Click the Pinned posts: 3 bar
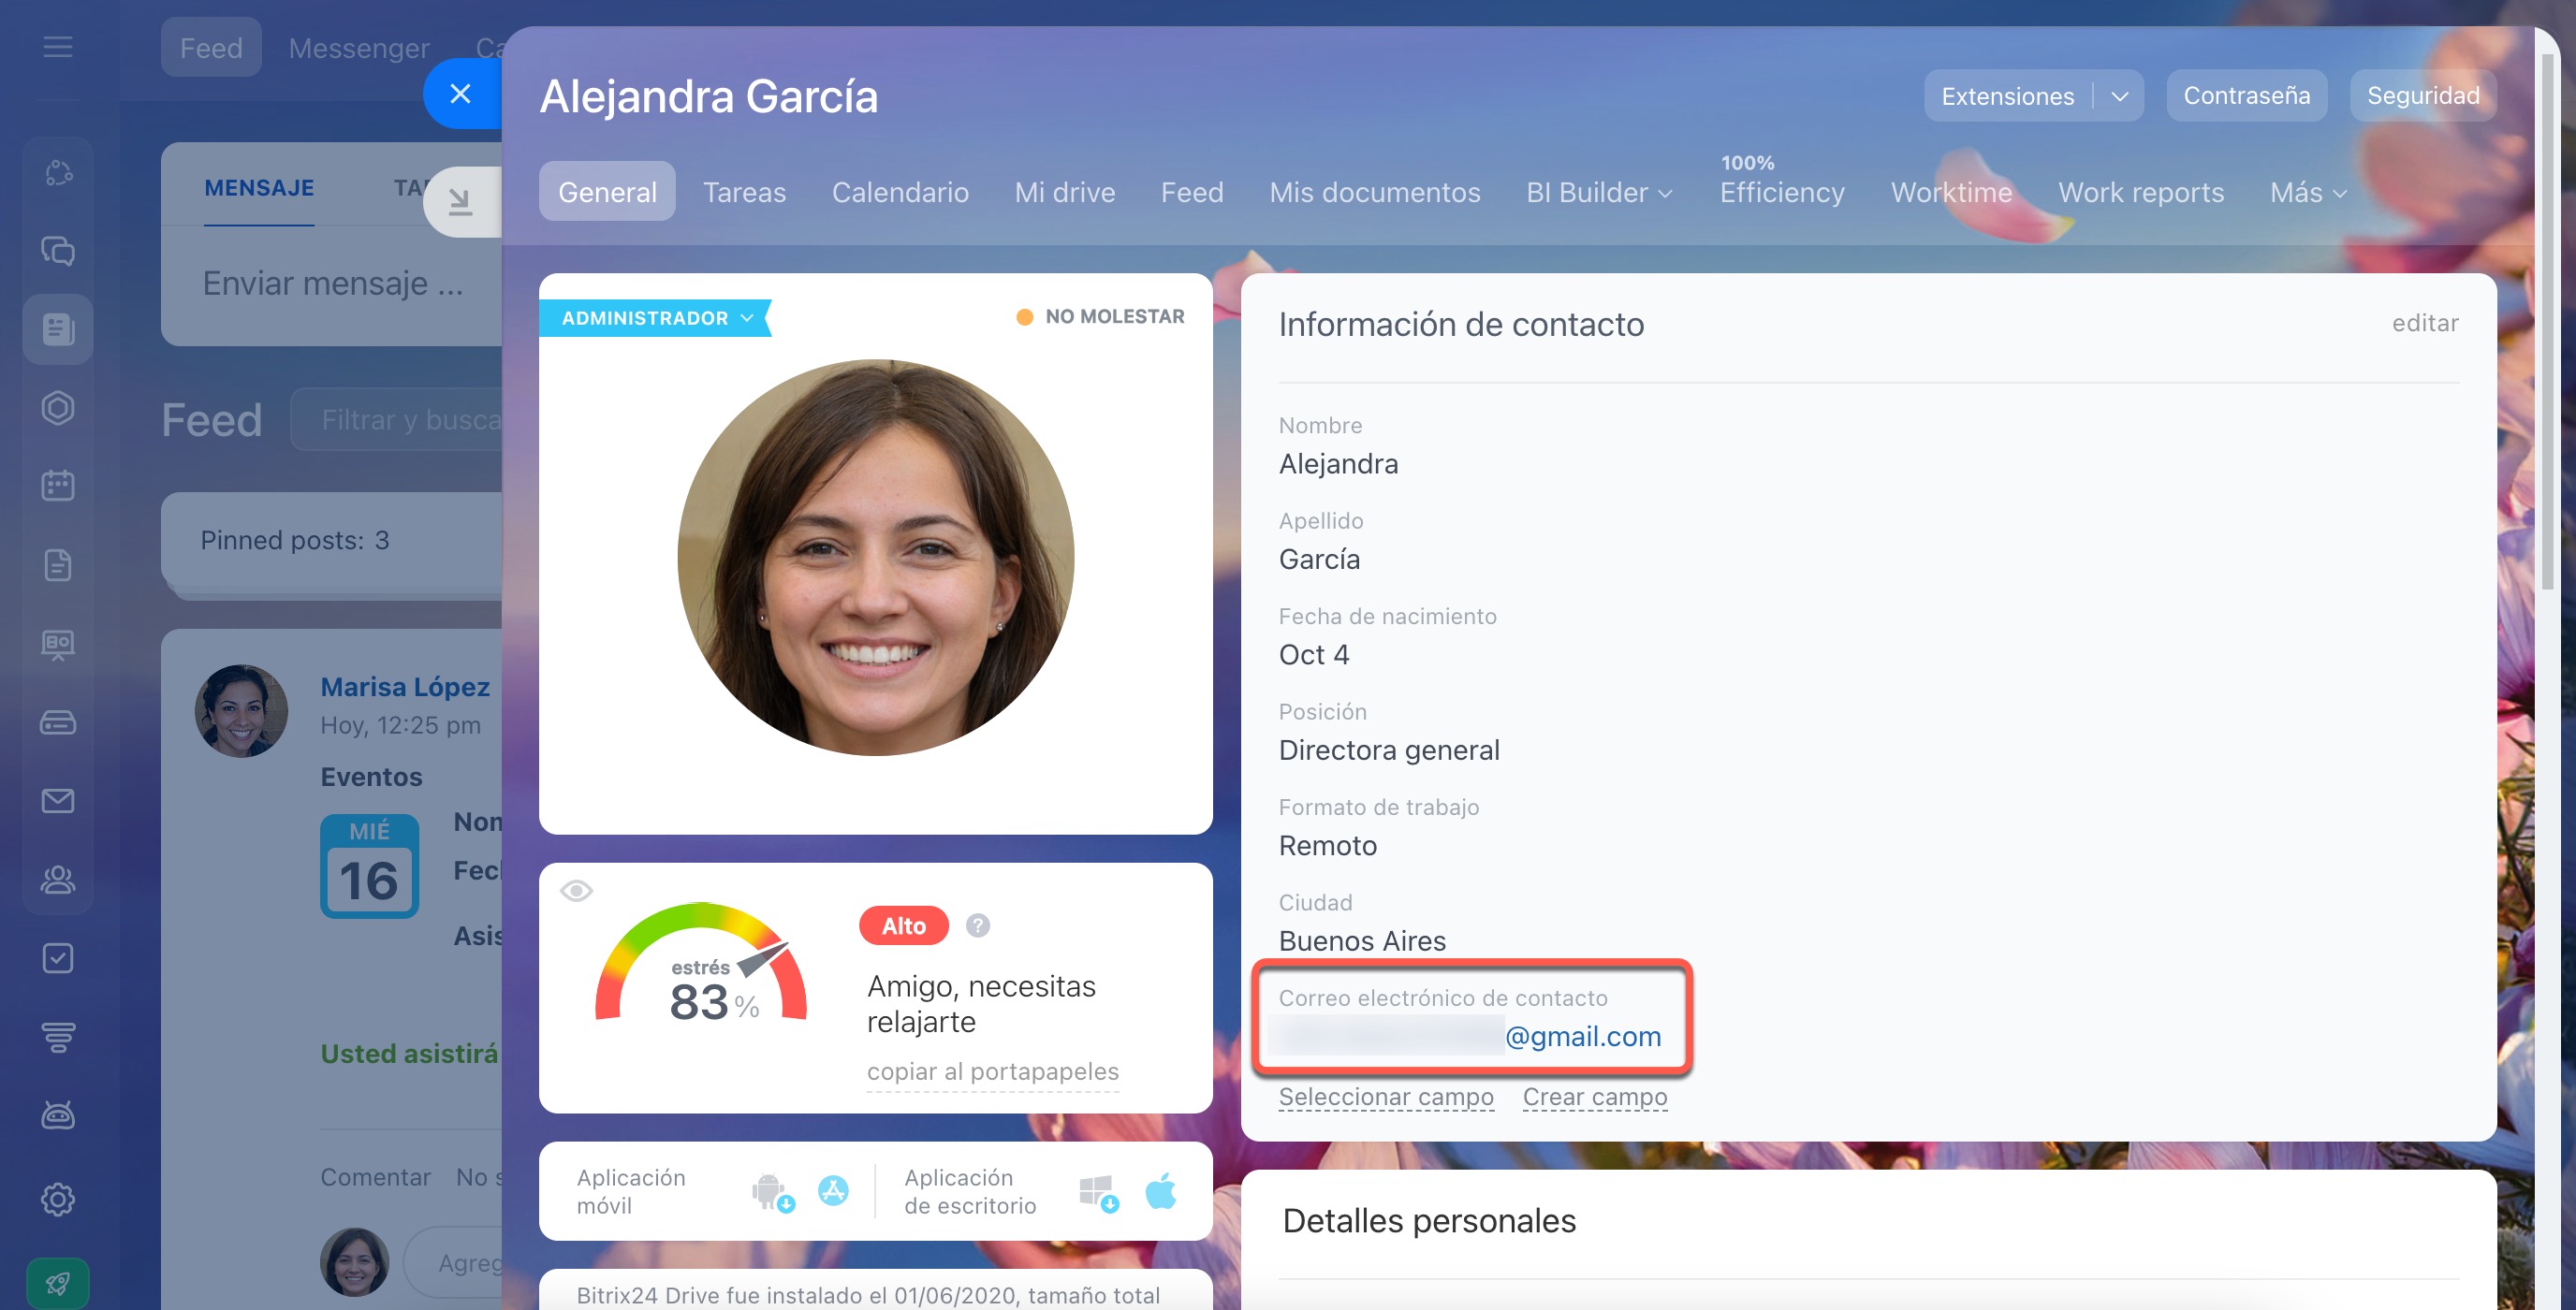 332,541
